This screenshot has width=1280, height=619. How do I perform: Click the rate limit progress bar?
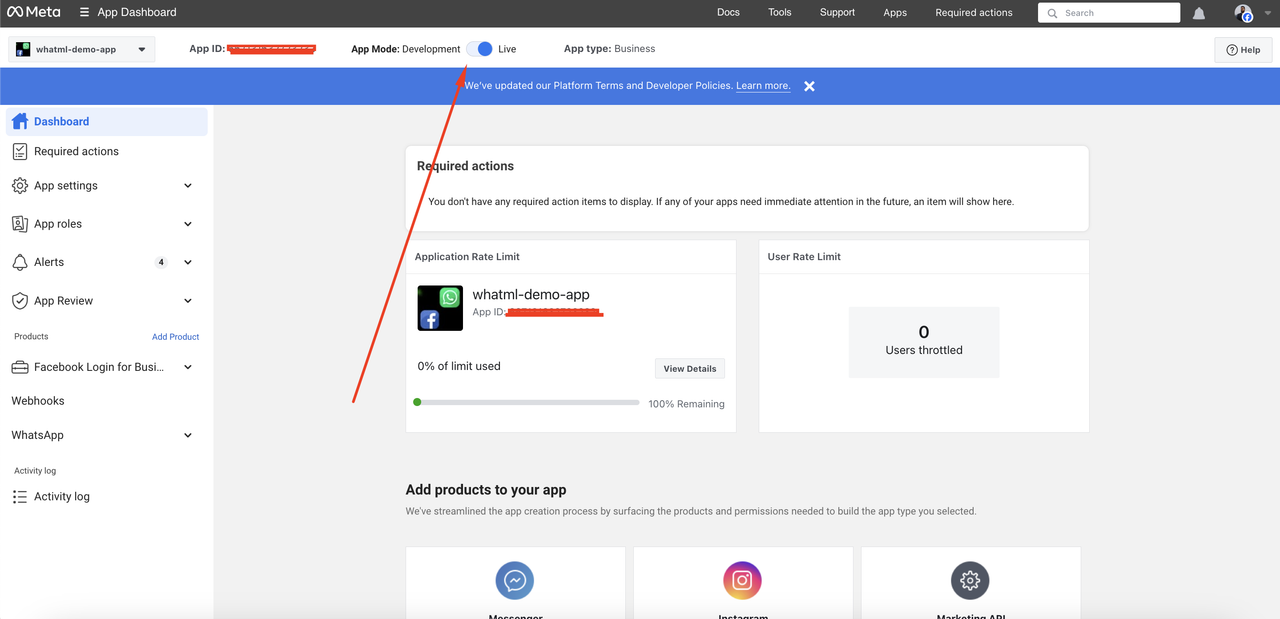pos(526,402)
